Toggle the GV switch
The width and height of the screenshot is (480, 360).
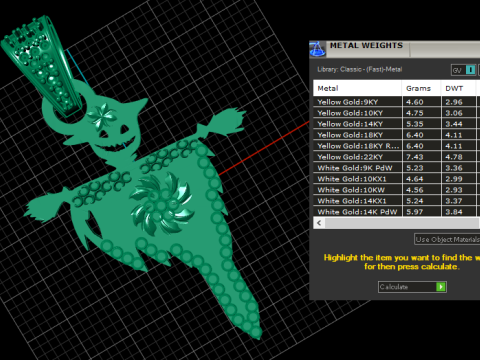[x=463, y=70]
